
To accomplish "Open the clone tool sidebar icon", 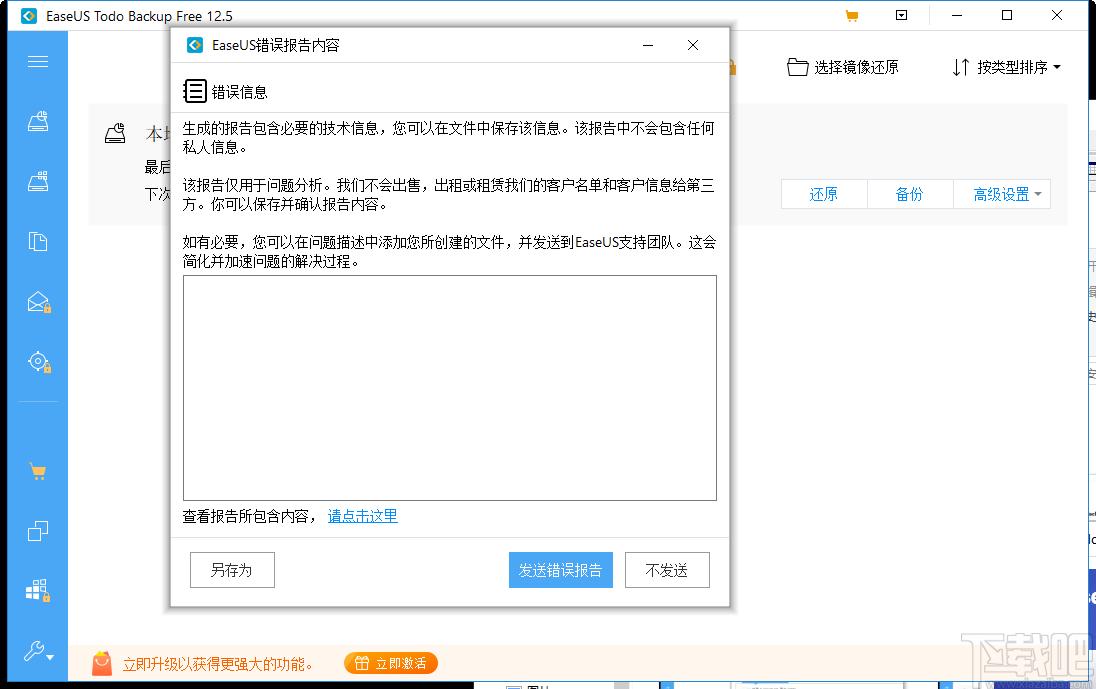I will (x=38, y=531).
